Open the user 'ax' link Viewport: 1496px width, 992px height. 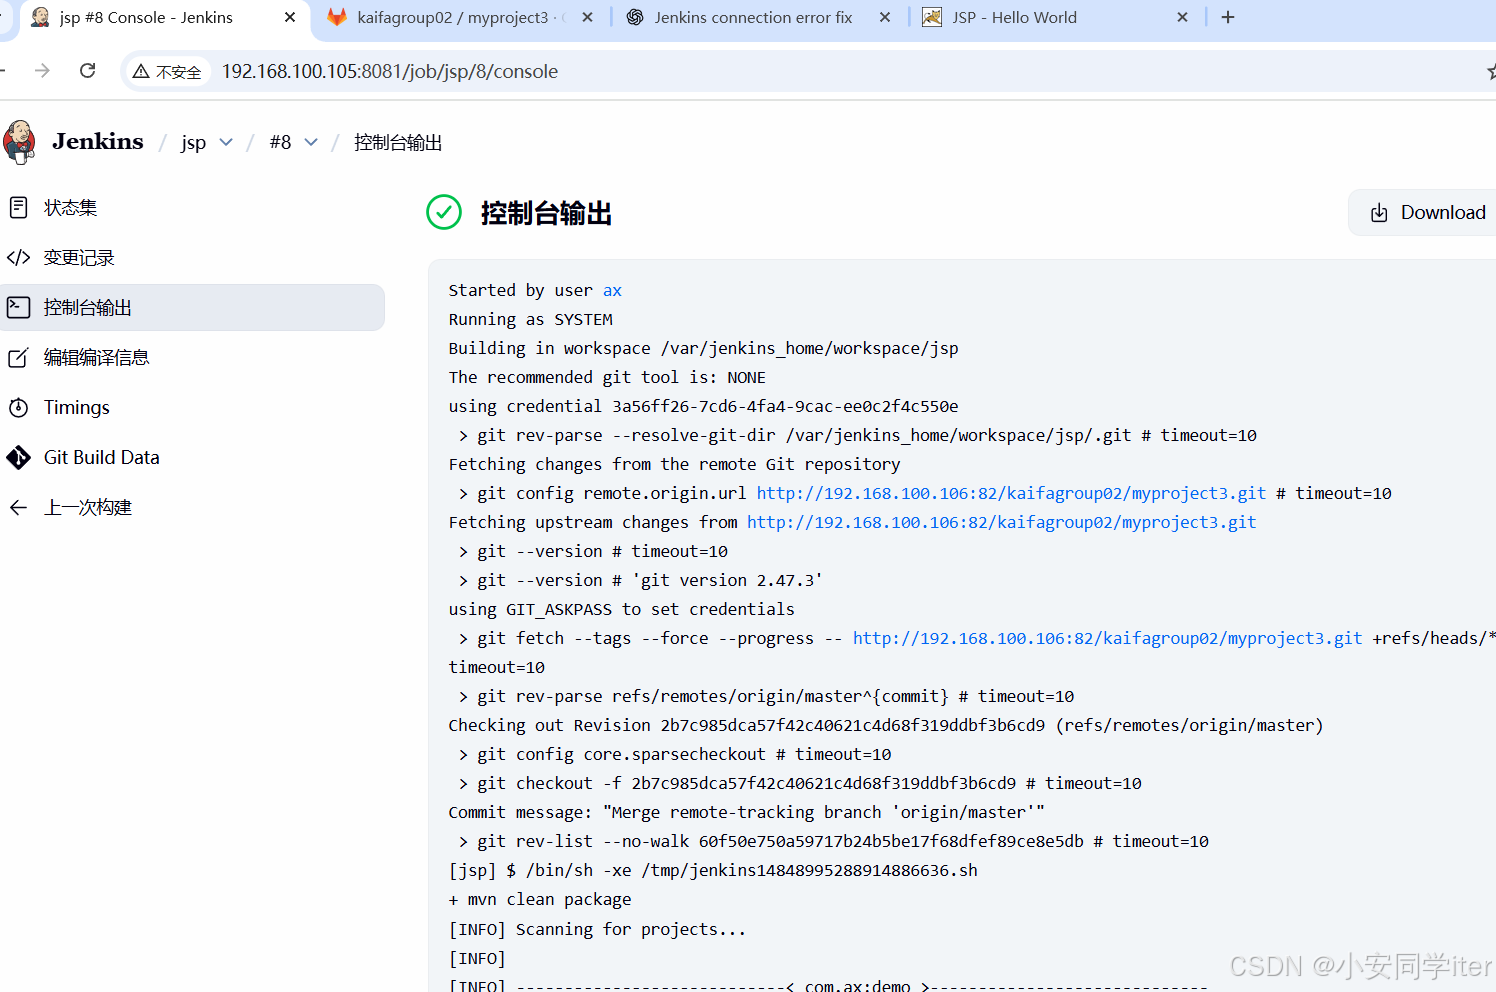612,291
